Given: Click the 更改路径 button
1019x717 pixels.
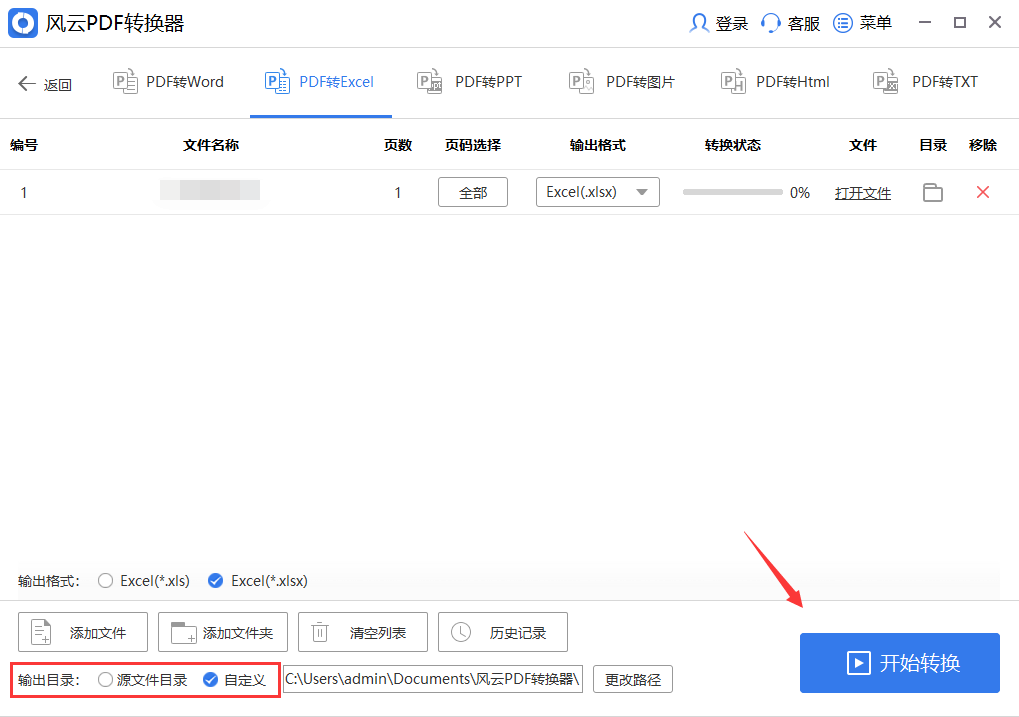Looking at the screenshot, I should 632,680.
